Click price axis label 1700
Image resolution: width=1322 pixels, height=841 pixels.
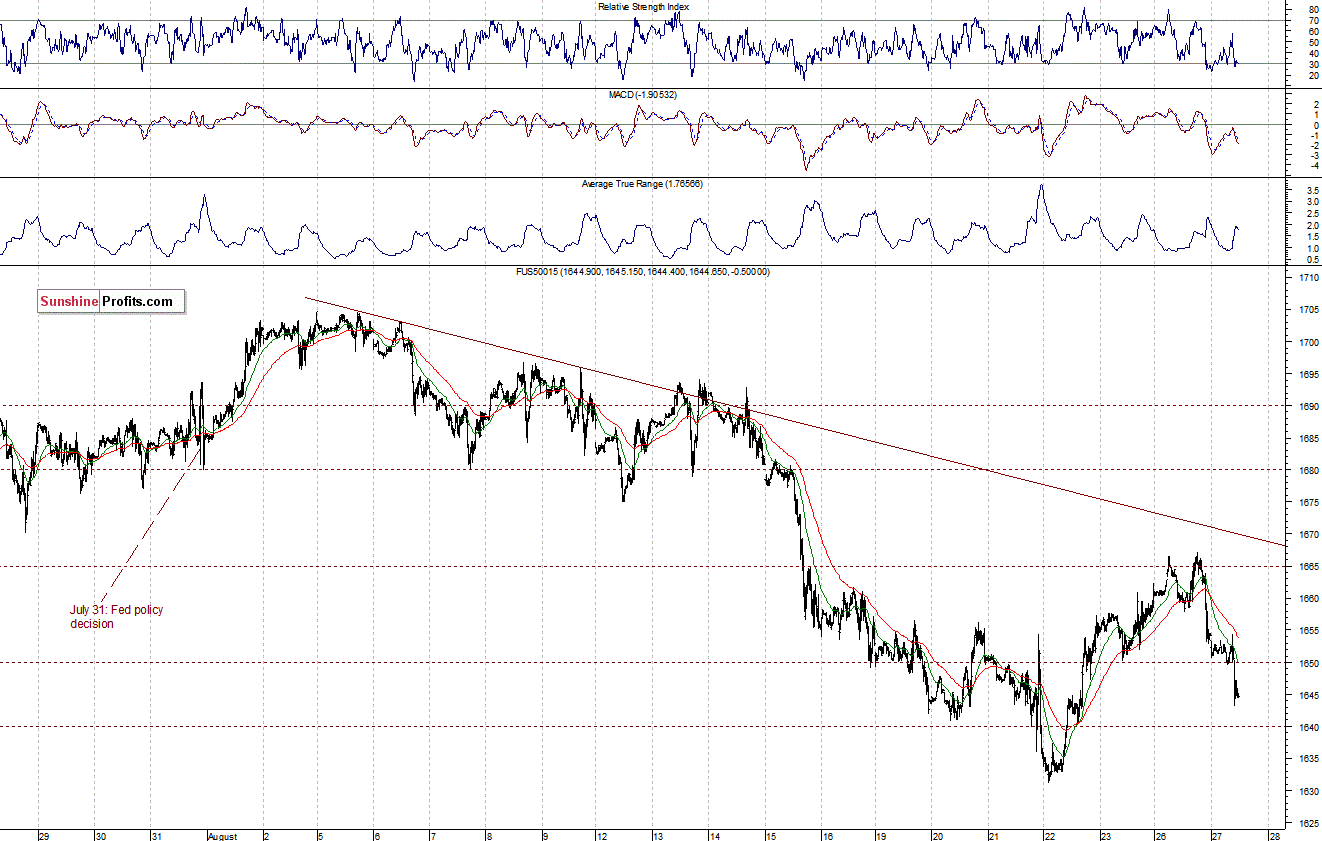[1309, 342]
